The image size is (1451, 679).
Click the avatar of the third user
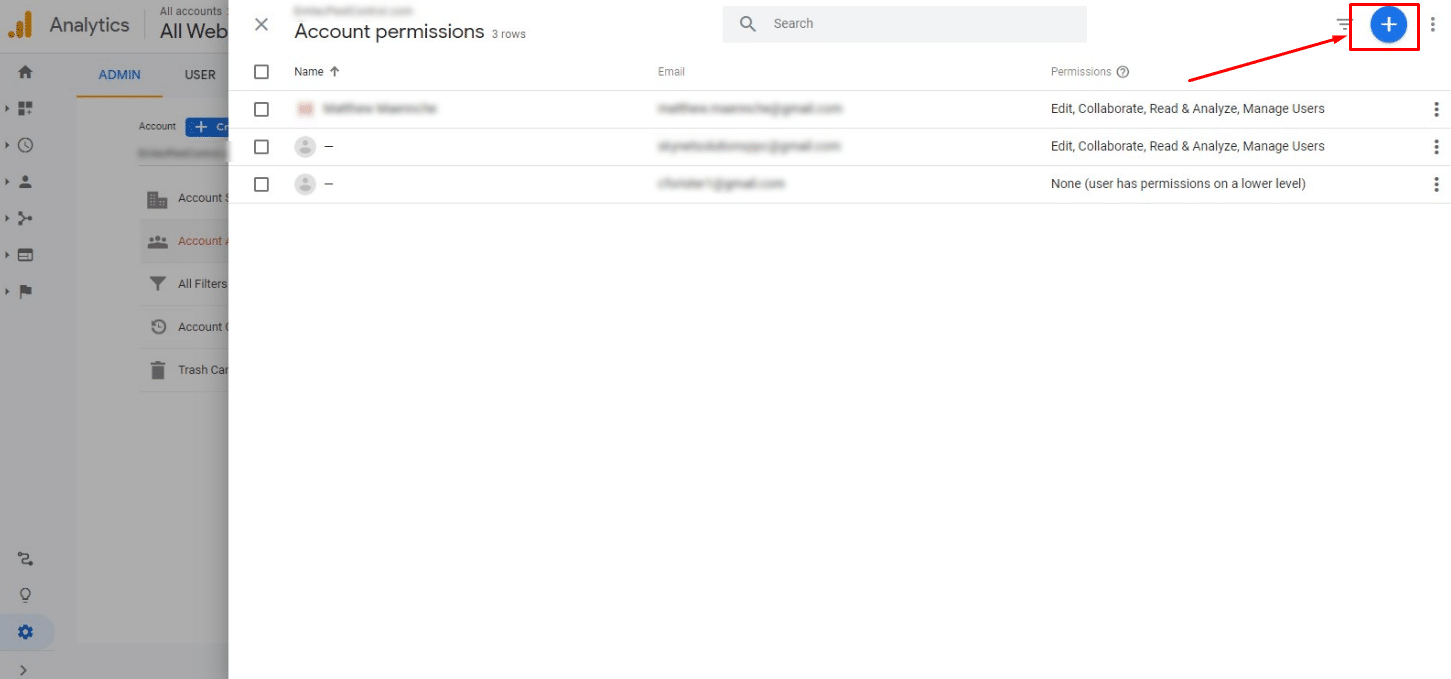pos(305,184)
